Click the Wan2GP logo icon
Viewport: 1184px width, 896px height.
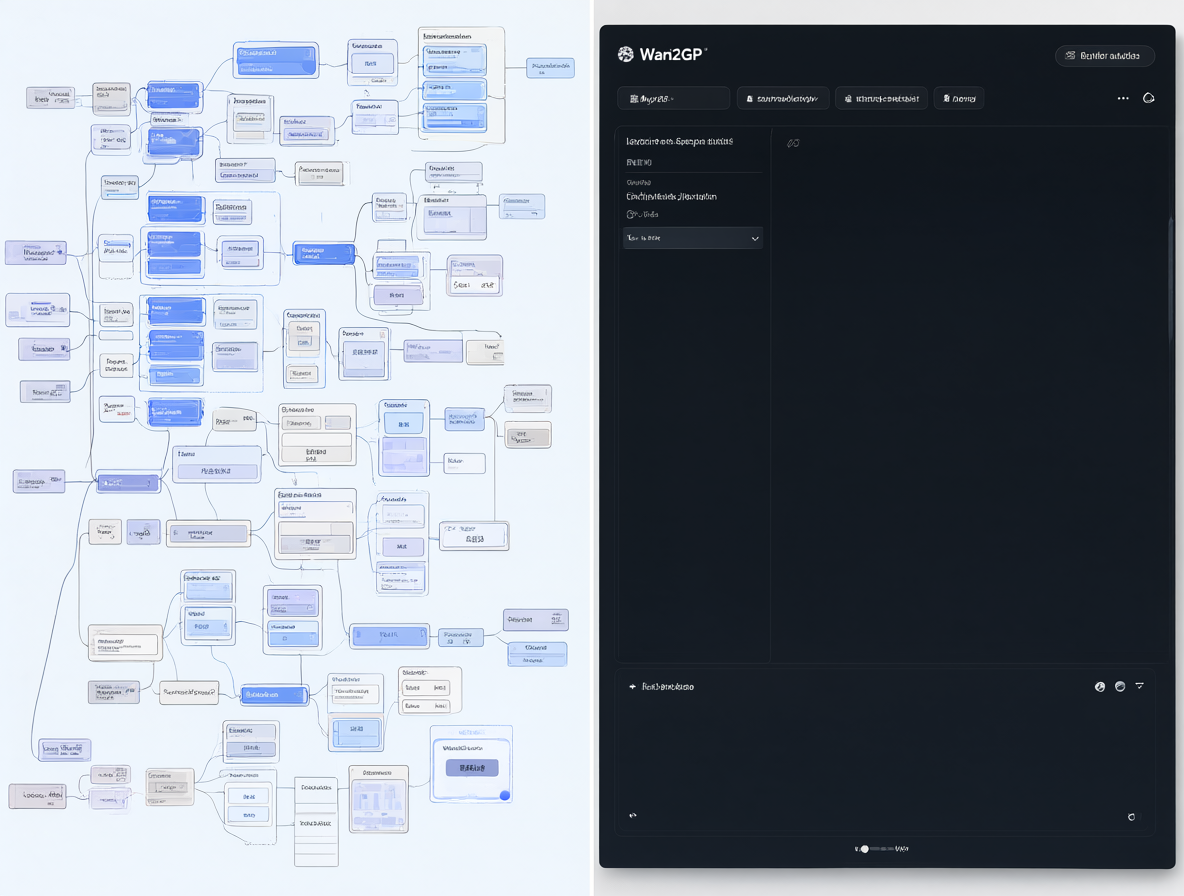625,54
